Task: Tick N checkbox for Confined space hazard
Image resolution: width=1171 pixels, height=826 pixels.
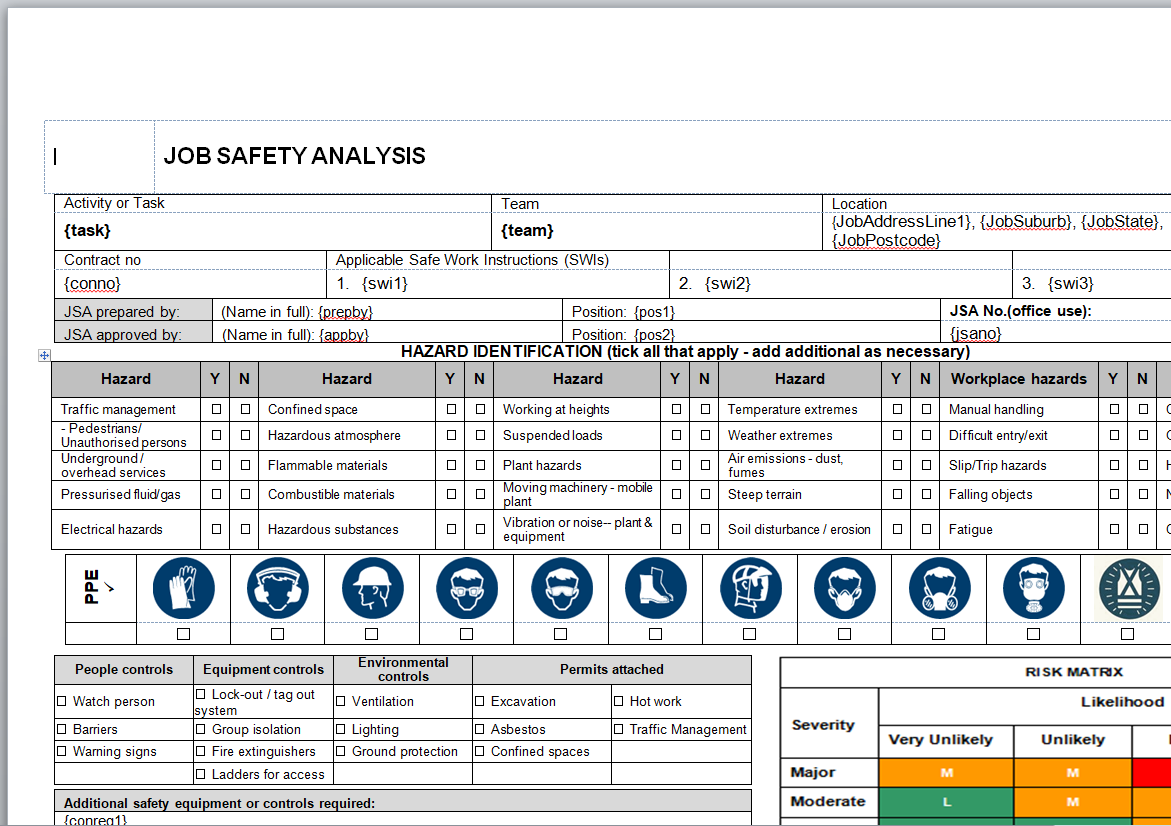Action: click(x=481, y=409)
